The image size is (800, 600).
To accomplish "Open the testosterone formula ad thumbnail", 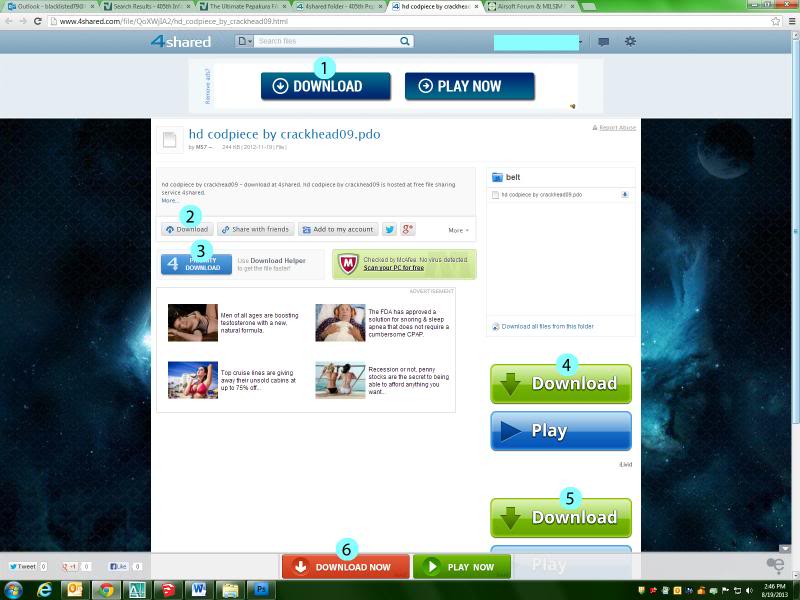I will pyautogui.click(x=193, y=322).
